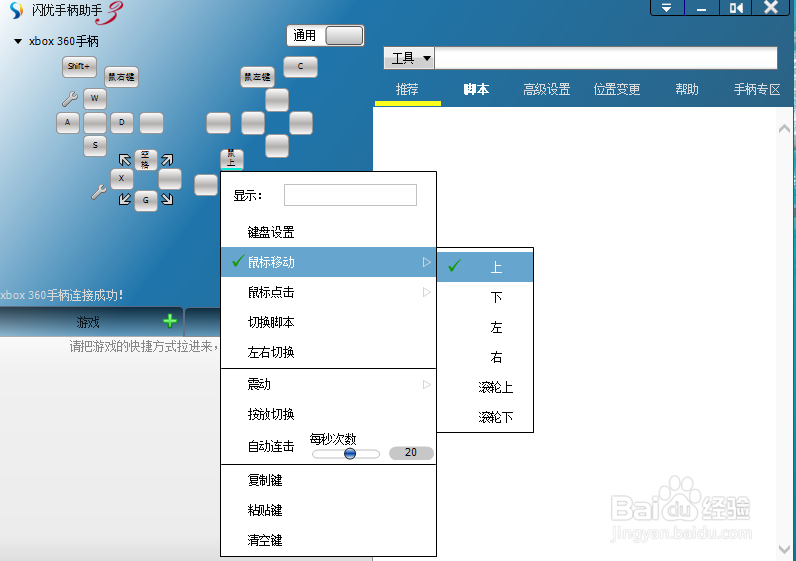
Task: Click the search field beside 工具
Action: pyautogui.click(x=606, y=58)
